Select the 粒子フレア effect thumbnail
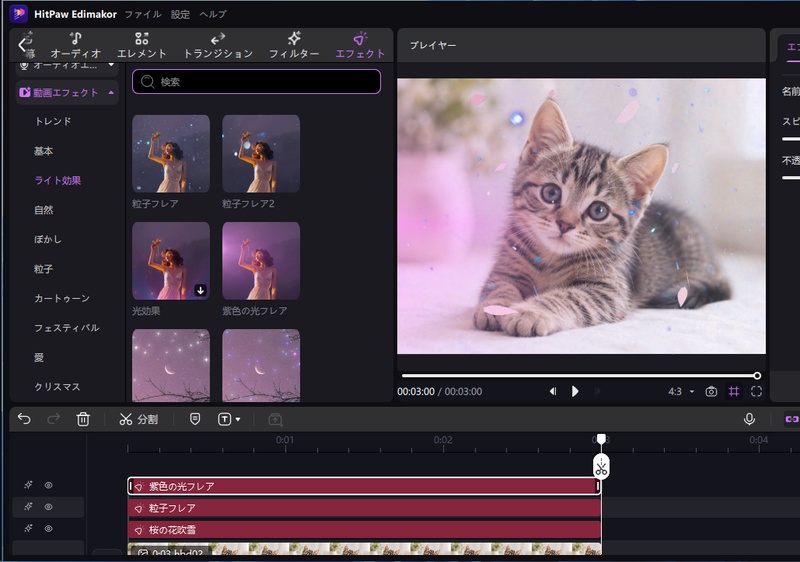Viewport: 800px width, 562px height. click(x=171, y=154)
